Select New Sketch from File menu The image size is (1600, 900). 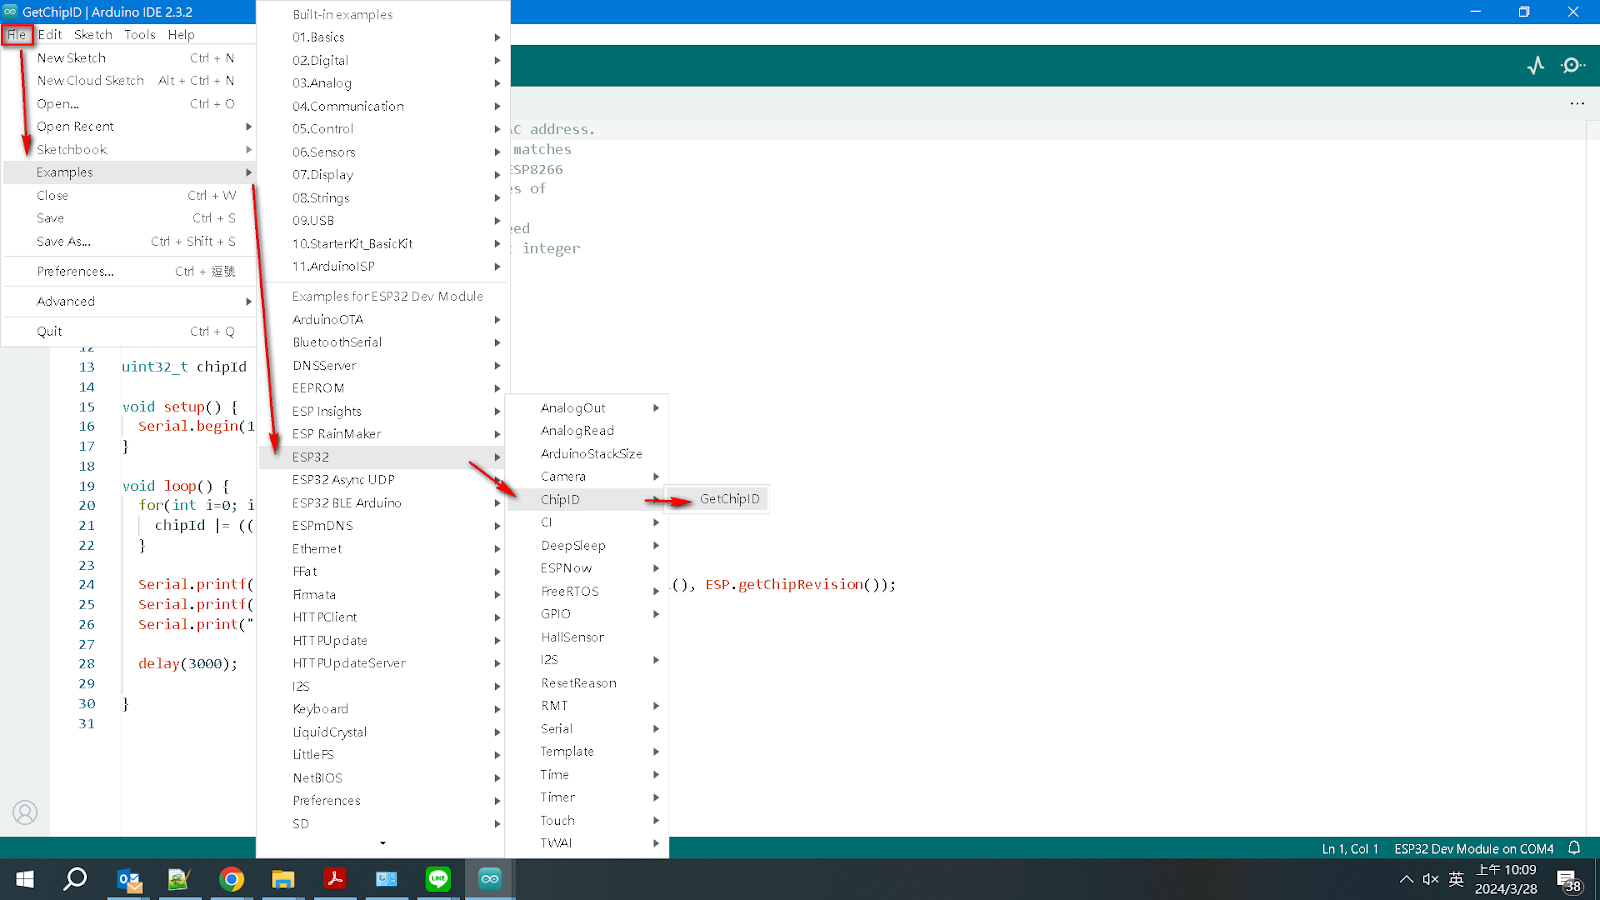129,58
